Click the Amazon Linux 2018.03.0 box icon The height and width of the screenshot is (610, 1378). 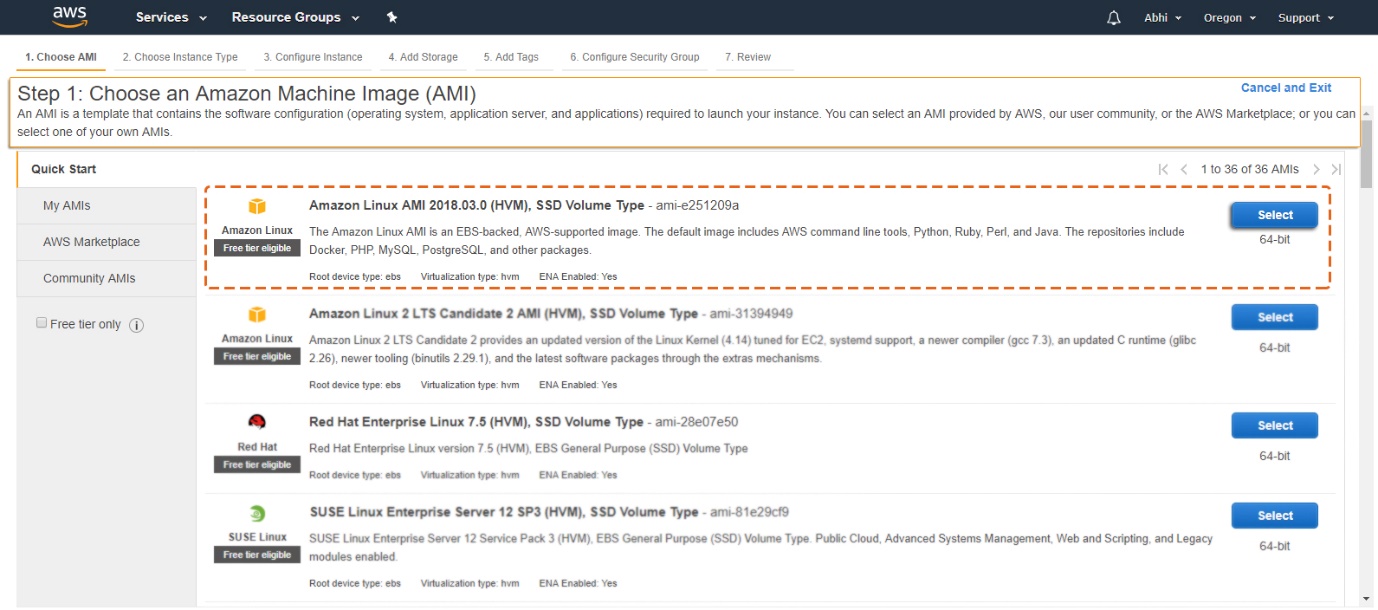point(257,206)
